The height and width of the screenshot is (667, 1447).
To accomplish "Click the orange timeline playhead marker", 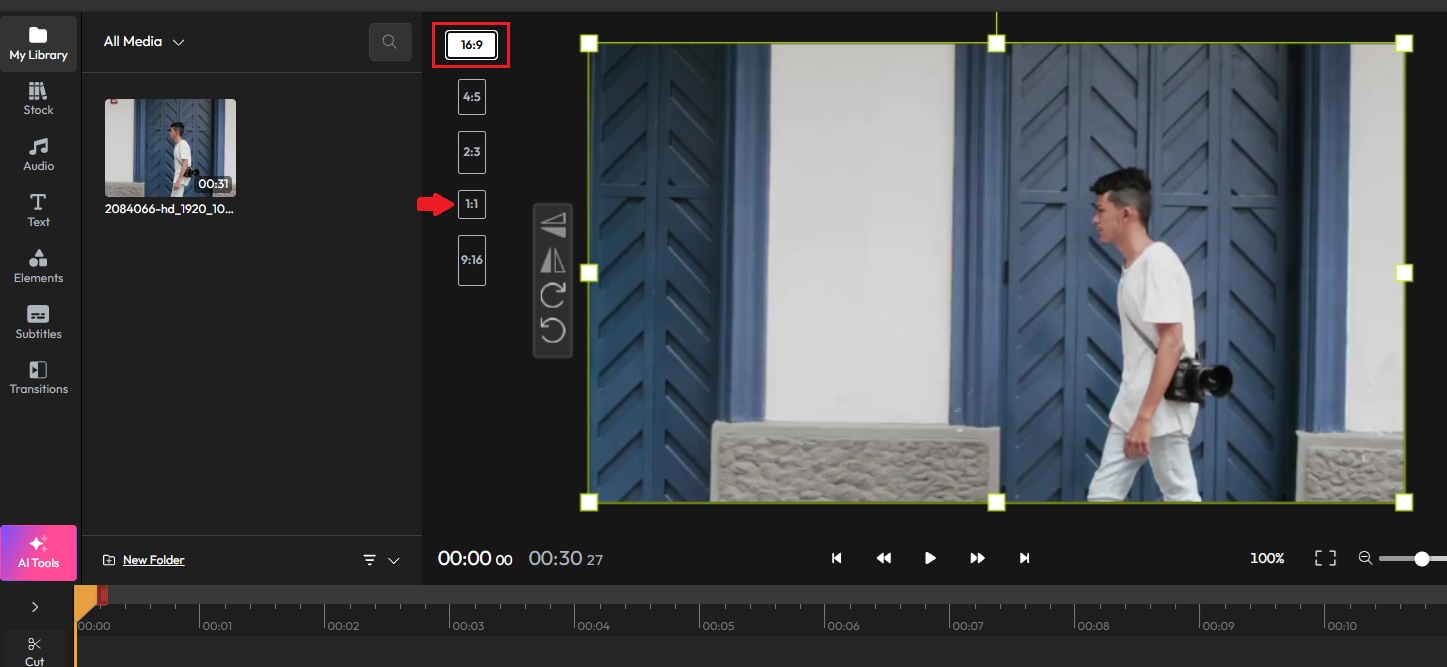I will pos(86,600).
